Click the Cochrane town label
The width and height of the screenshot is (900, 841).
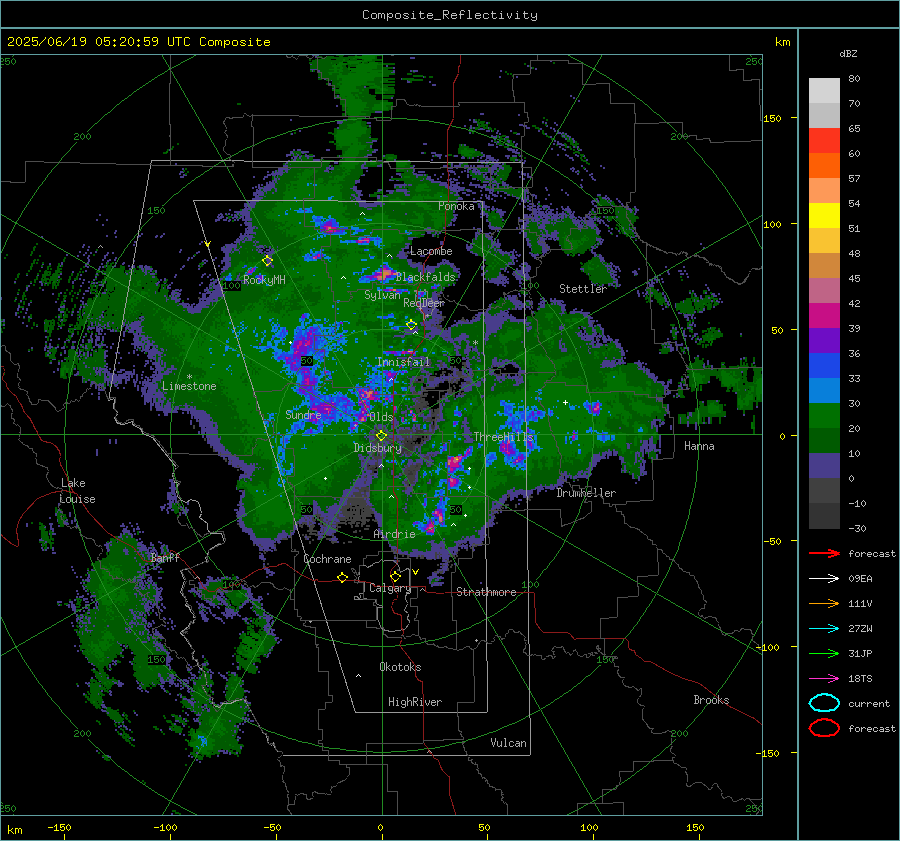coord(327,559)
